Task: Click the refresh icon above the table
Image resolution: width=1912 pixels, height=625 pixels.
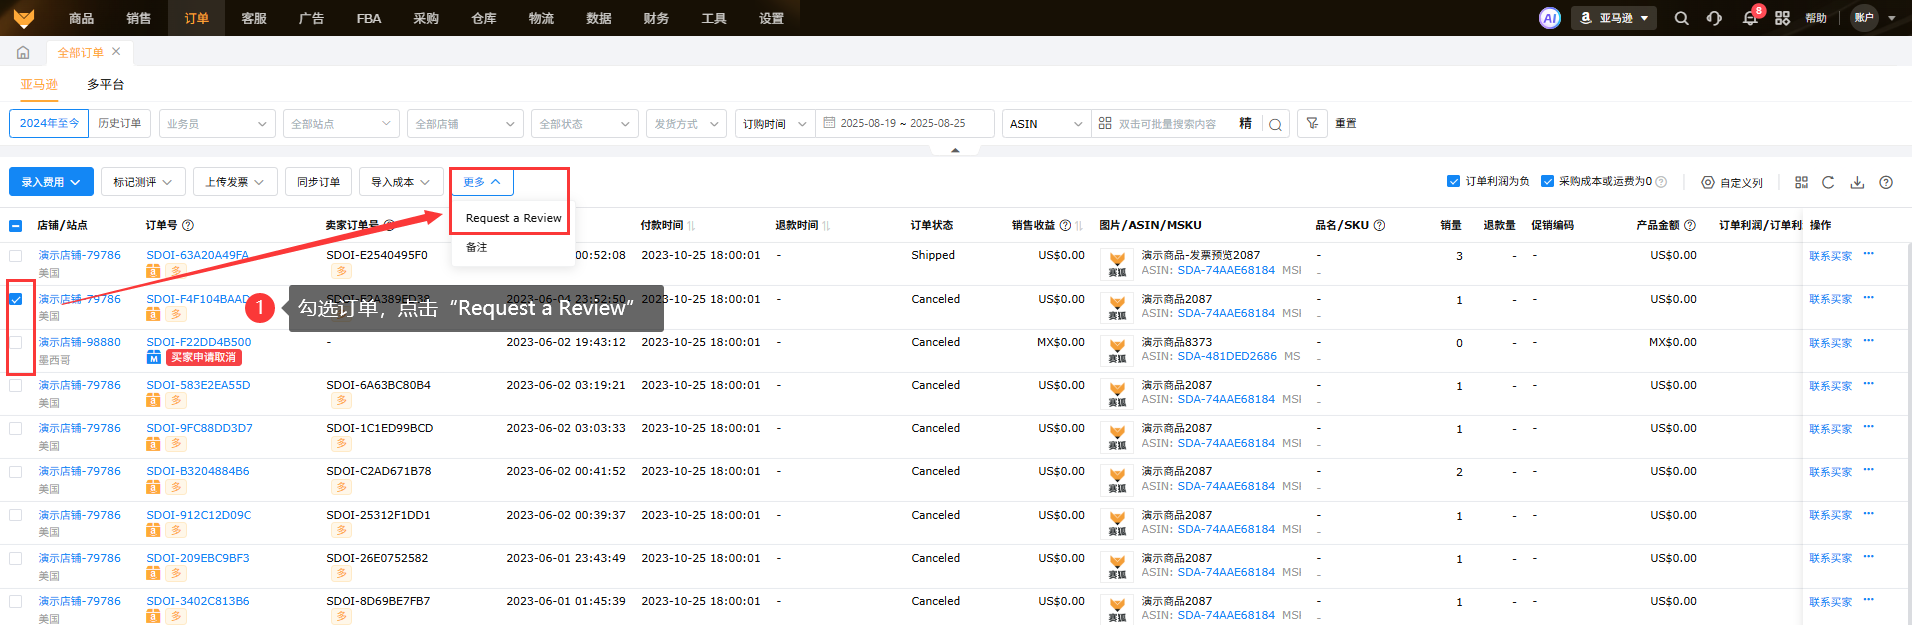Action: 1828,182
